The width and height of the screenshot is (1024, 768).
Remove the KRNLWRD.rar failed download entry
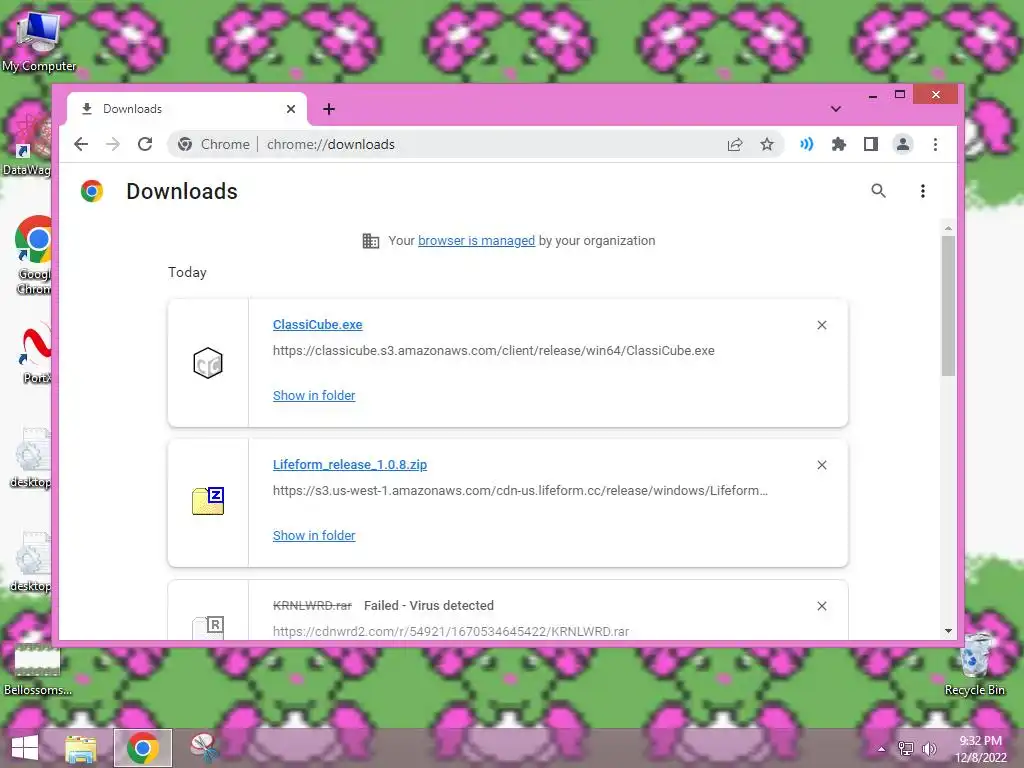pyautogui.click(x=822, y=606)
